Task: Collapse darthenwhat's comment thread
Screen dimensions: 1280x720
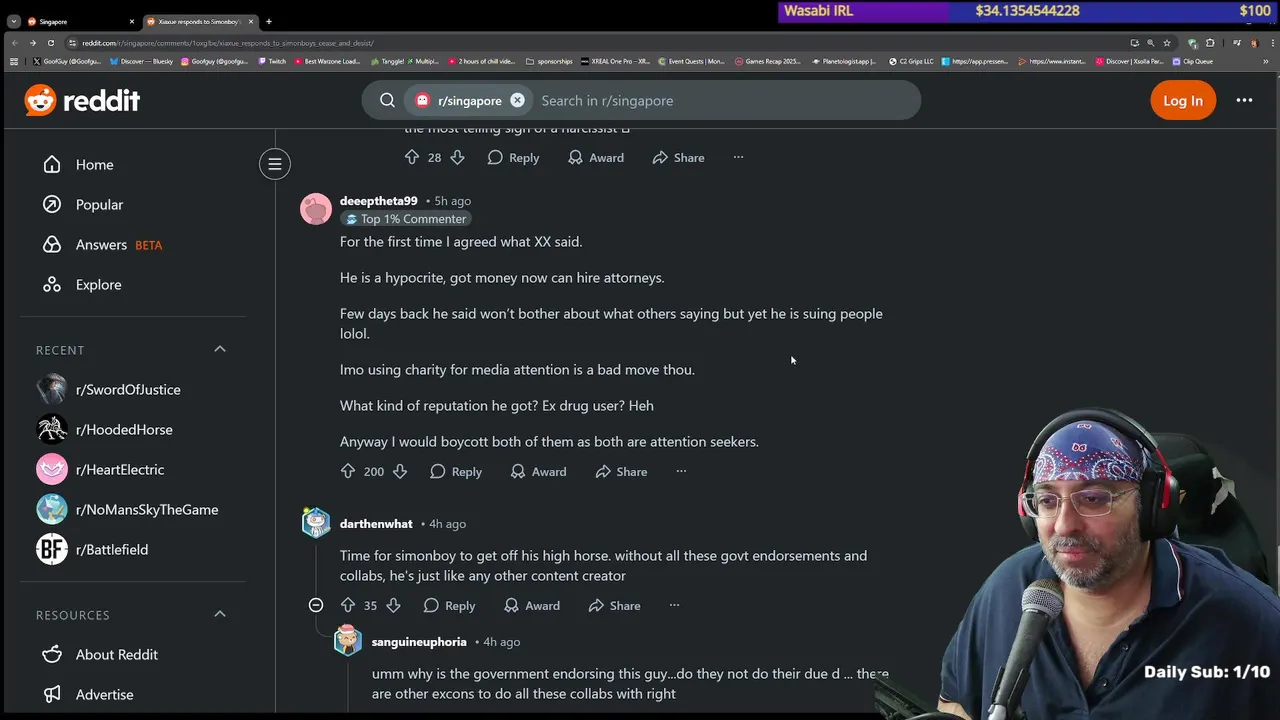Action: (316, 605)
